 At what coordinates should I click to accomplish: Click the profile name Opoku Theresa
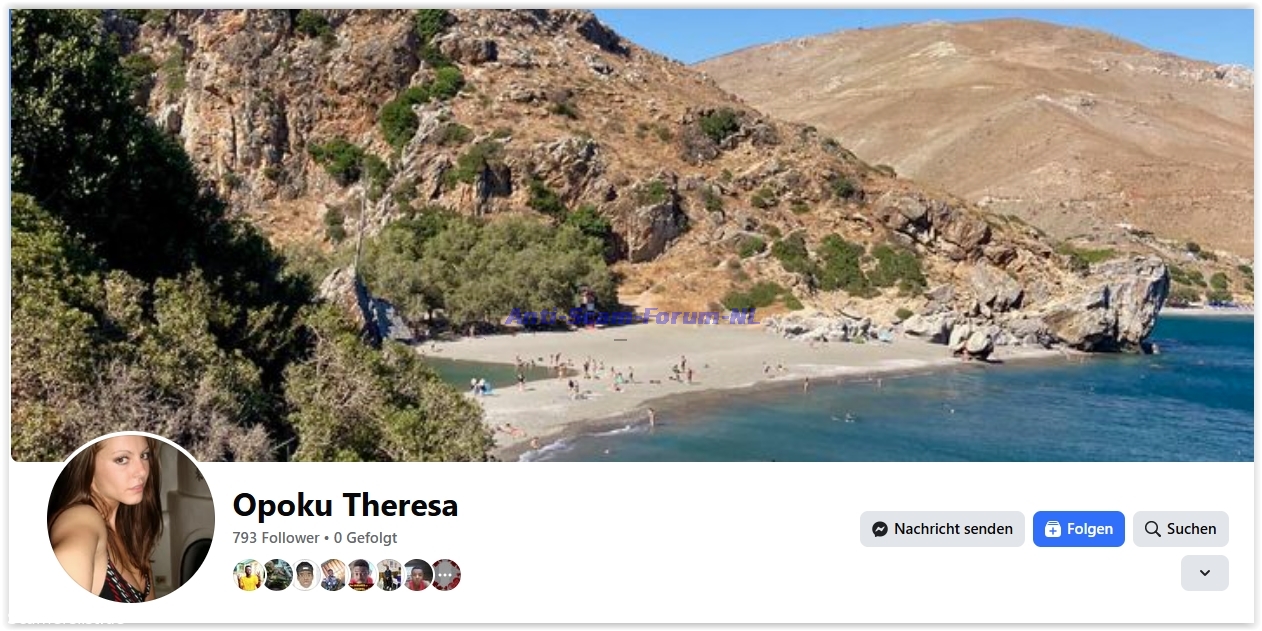pyautogui.click(x=345, y=505)
